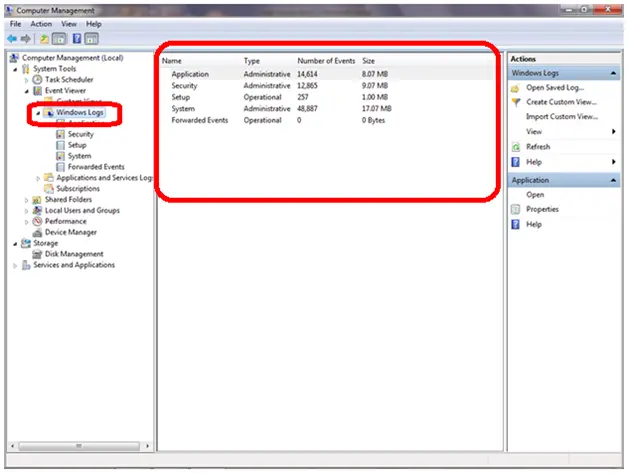Sort by the Size column header

point(368,61)
